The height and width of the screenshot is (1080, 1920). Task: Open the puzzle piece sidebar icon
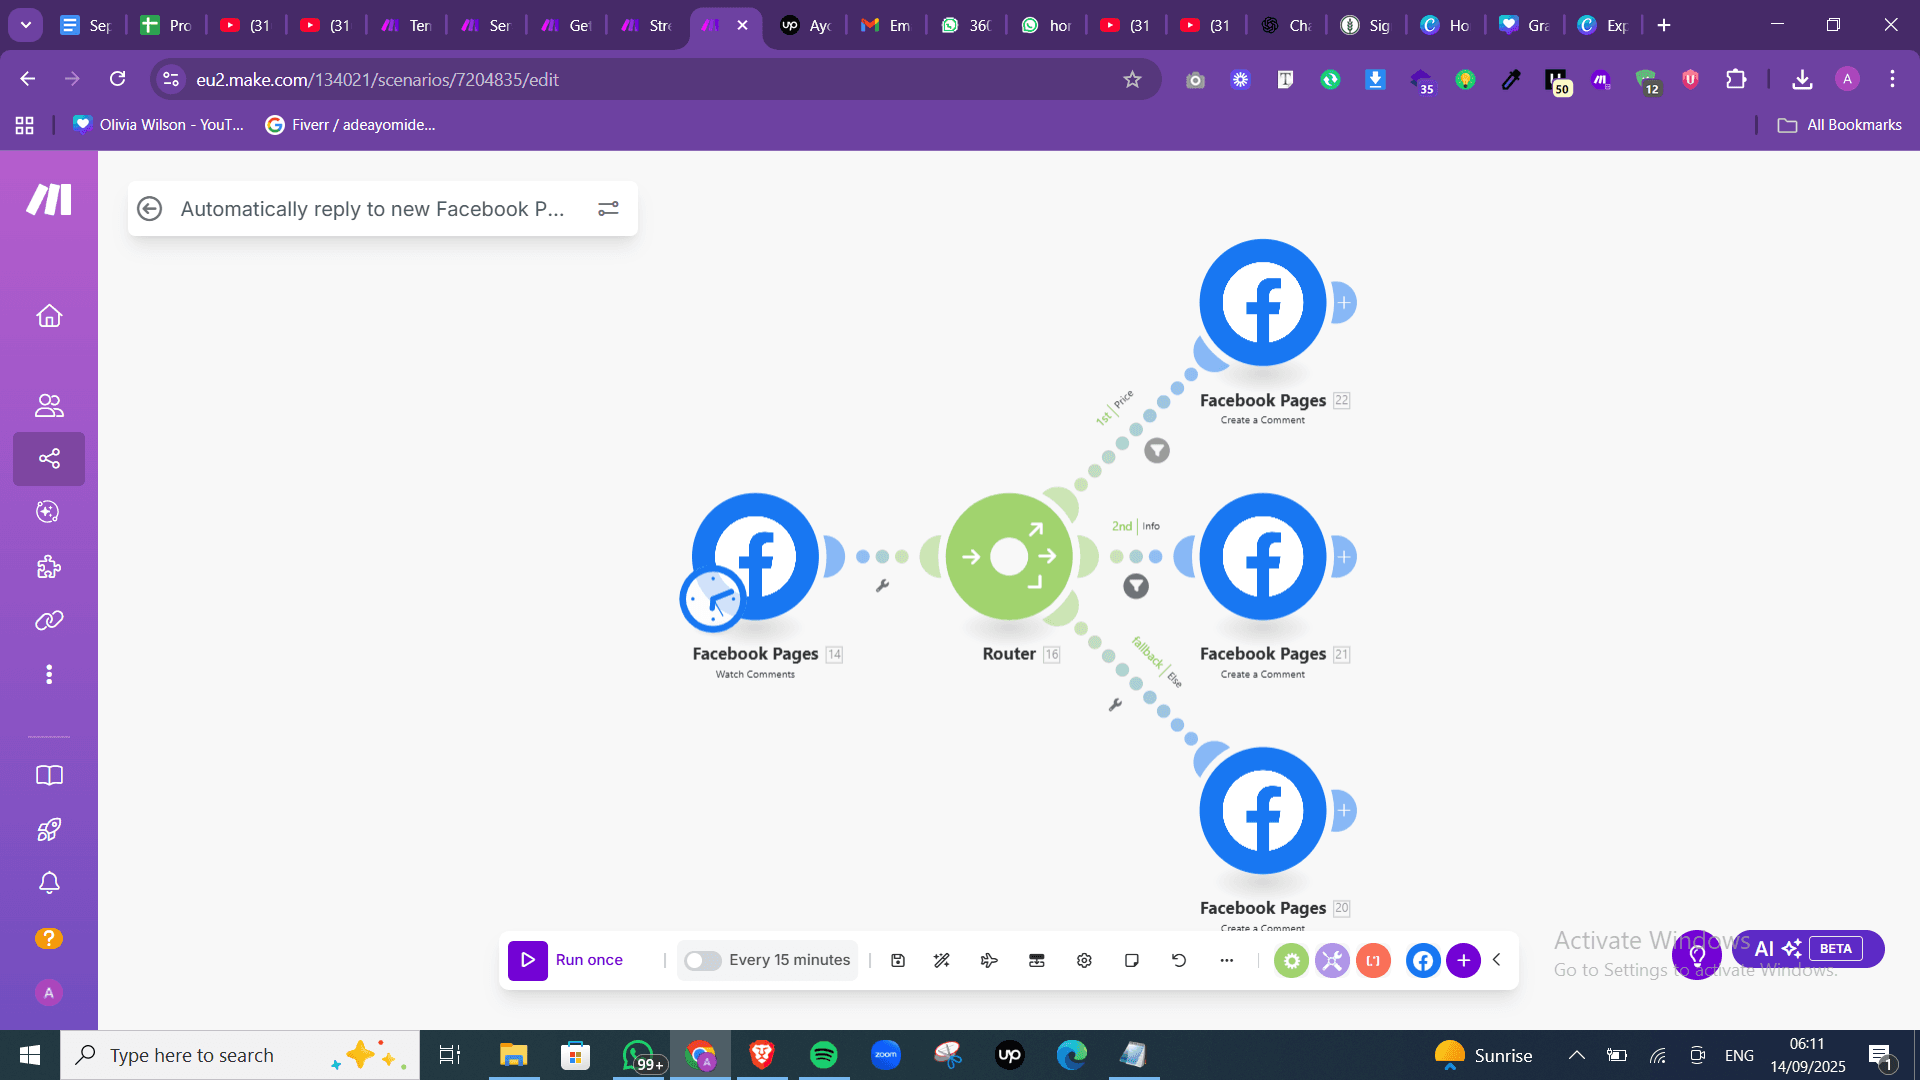pos(49,567)
